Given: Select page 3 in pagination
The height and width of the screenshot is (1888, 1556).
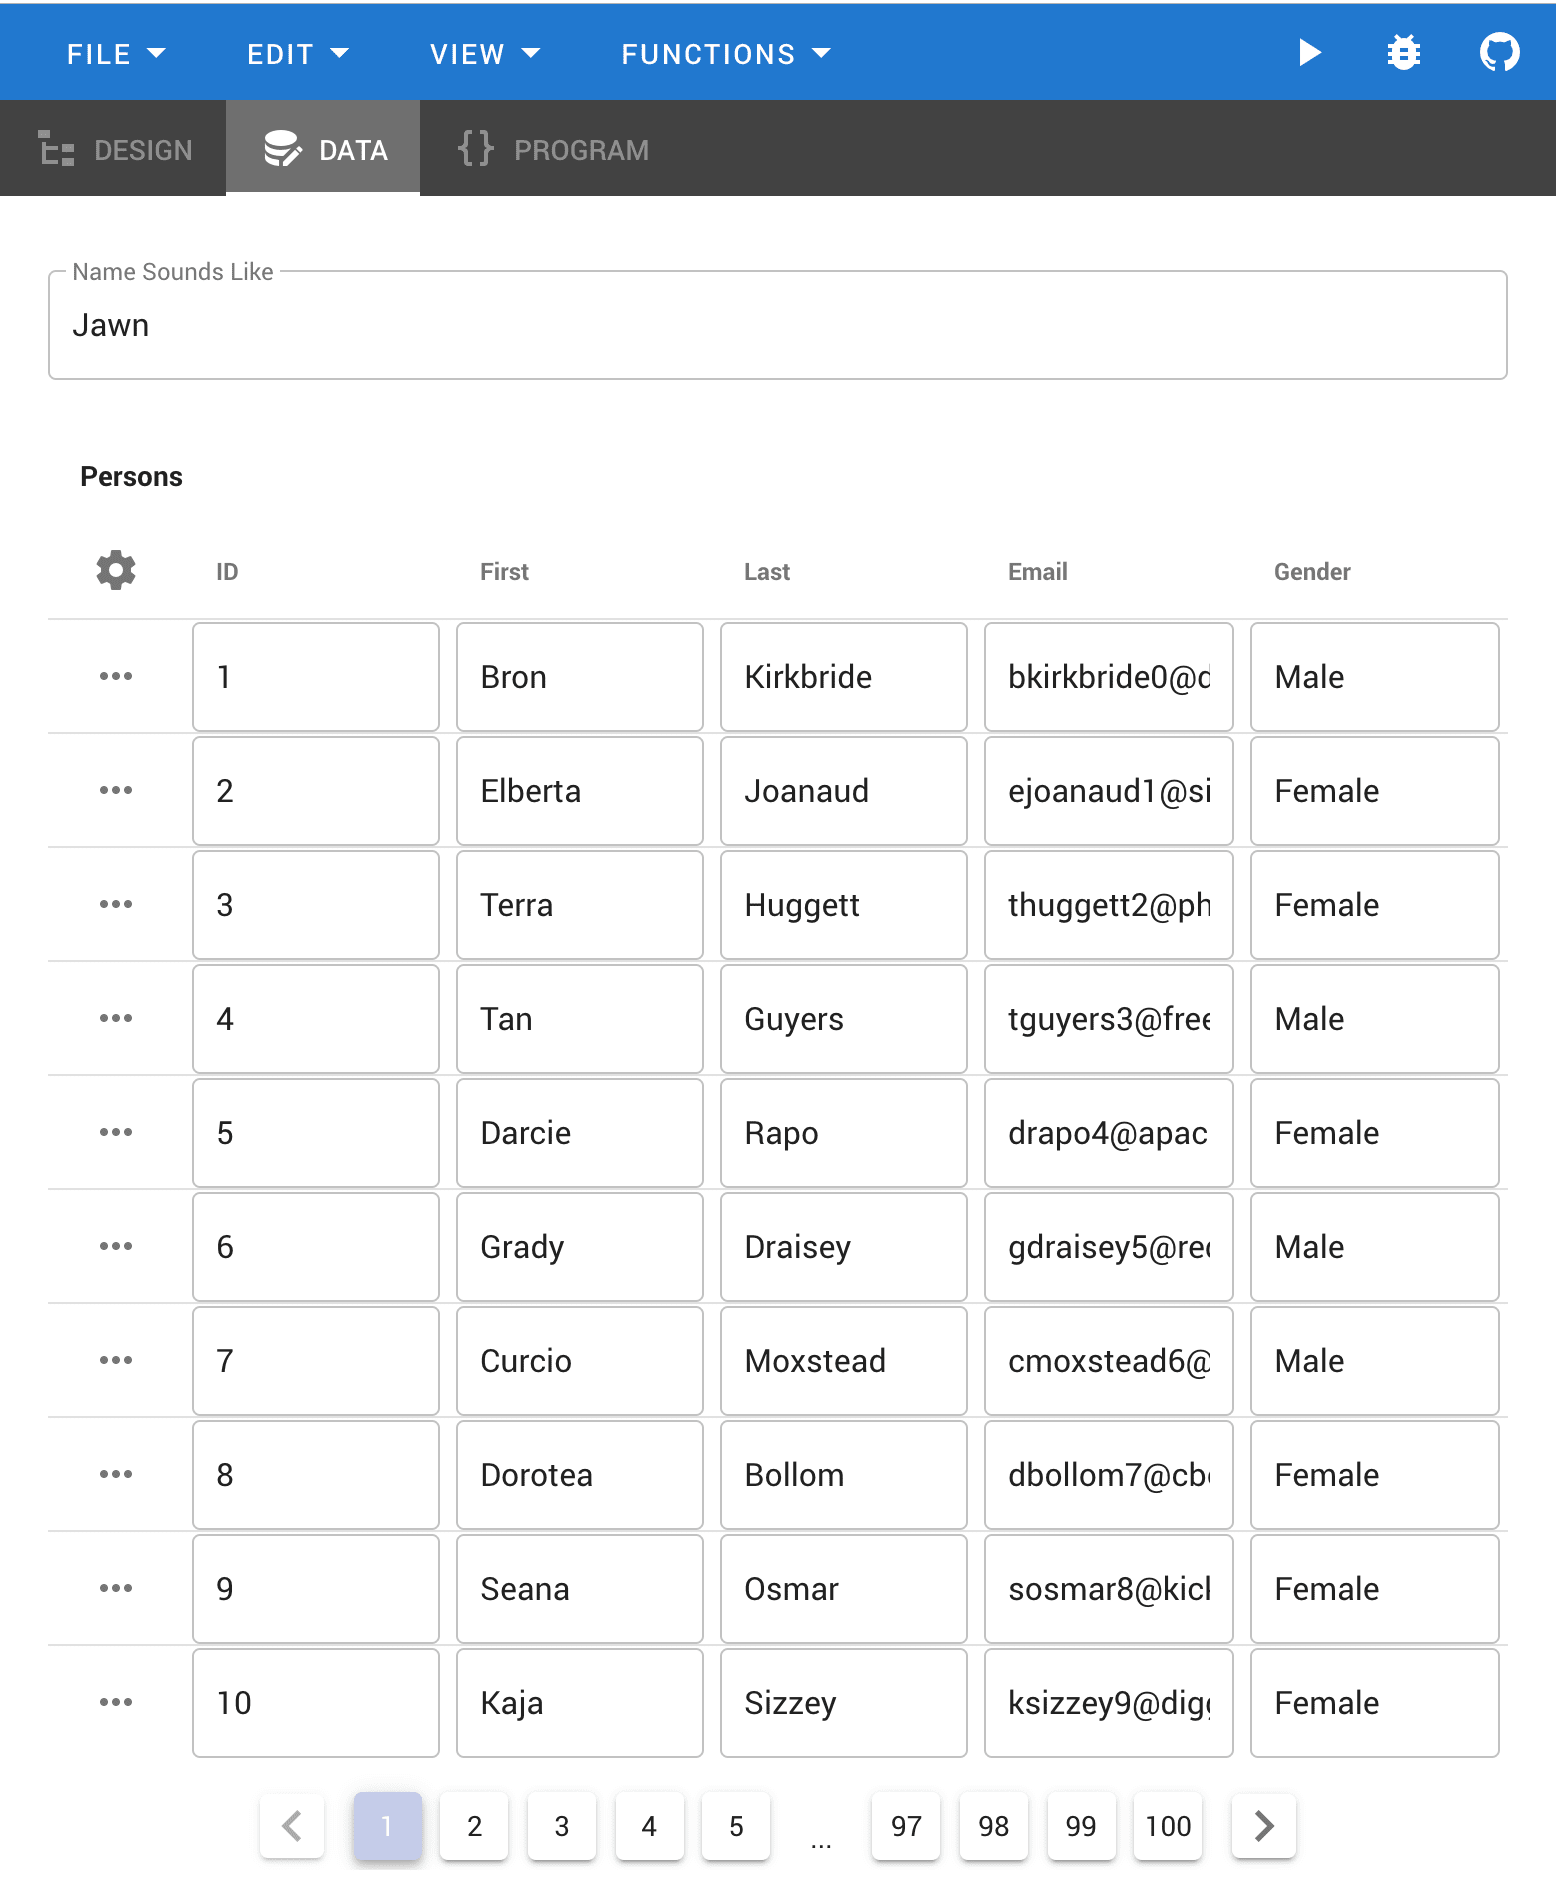Looking at the screenshot, I should pyautogui.click(x=562, y=1826).
